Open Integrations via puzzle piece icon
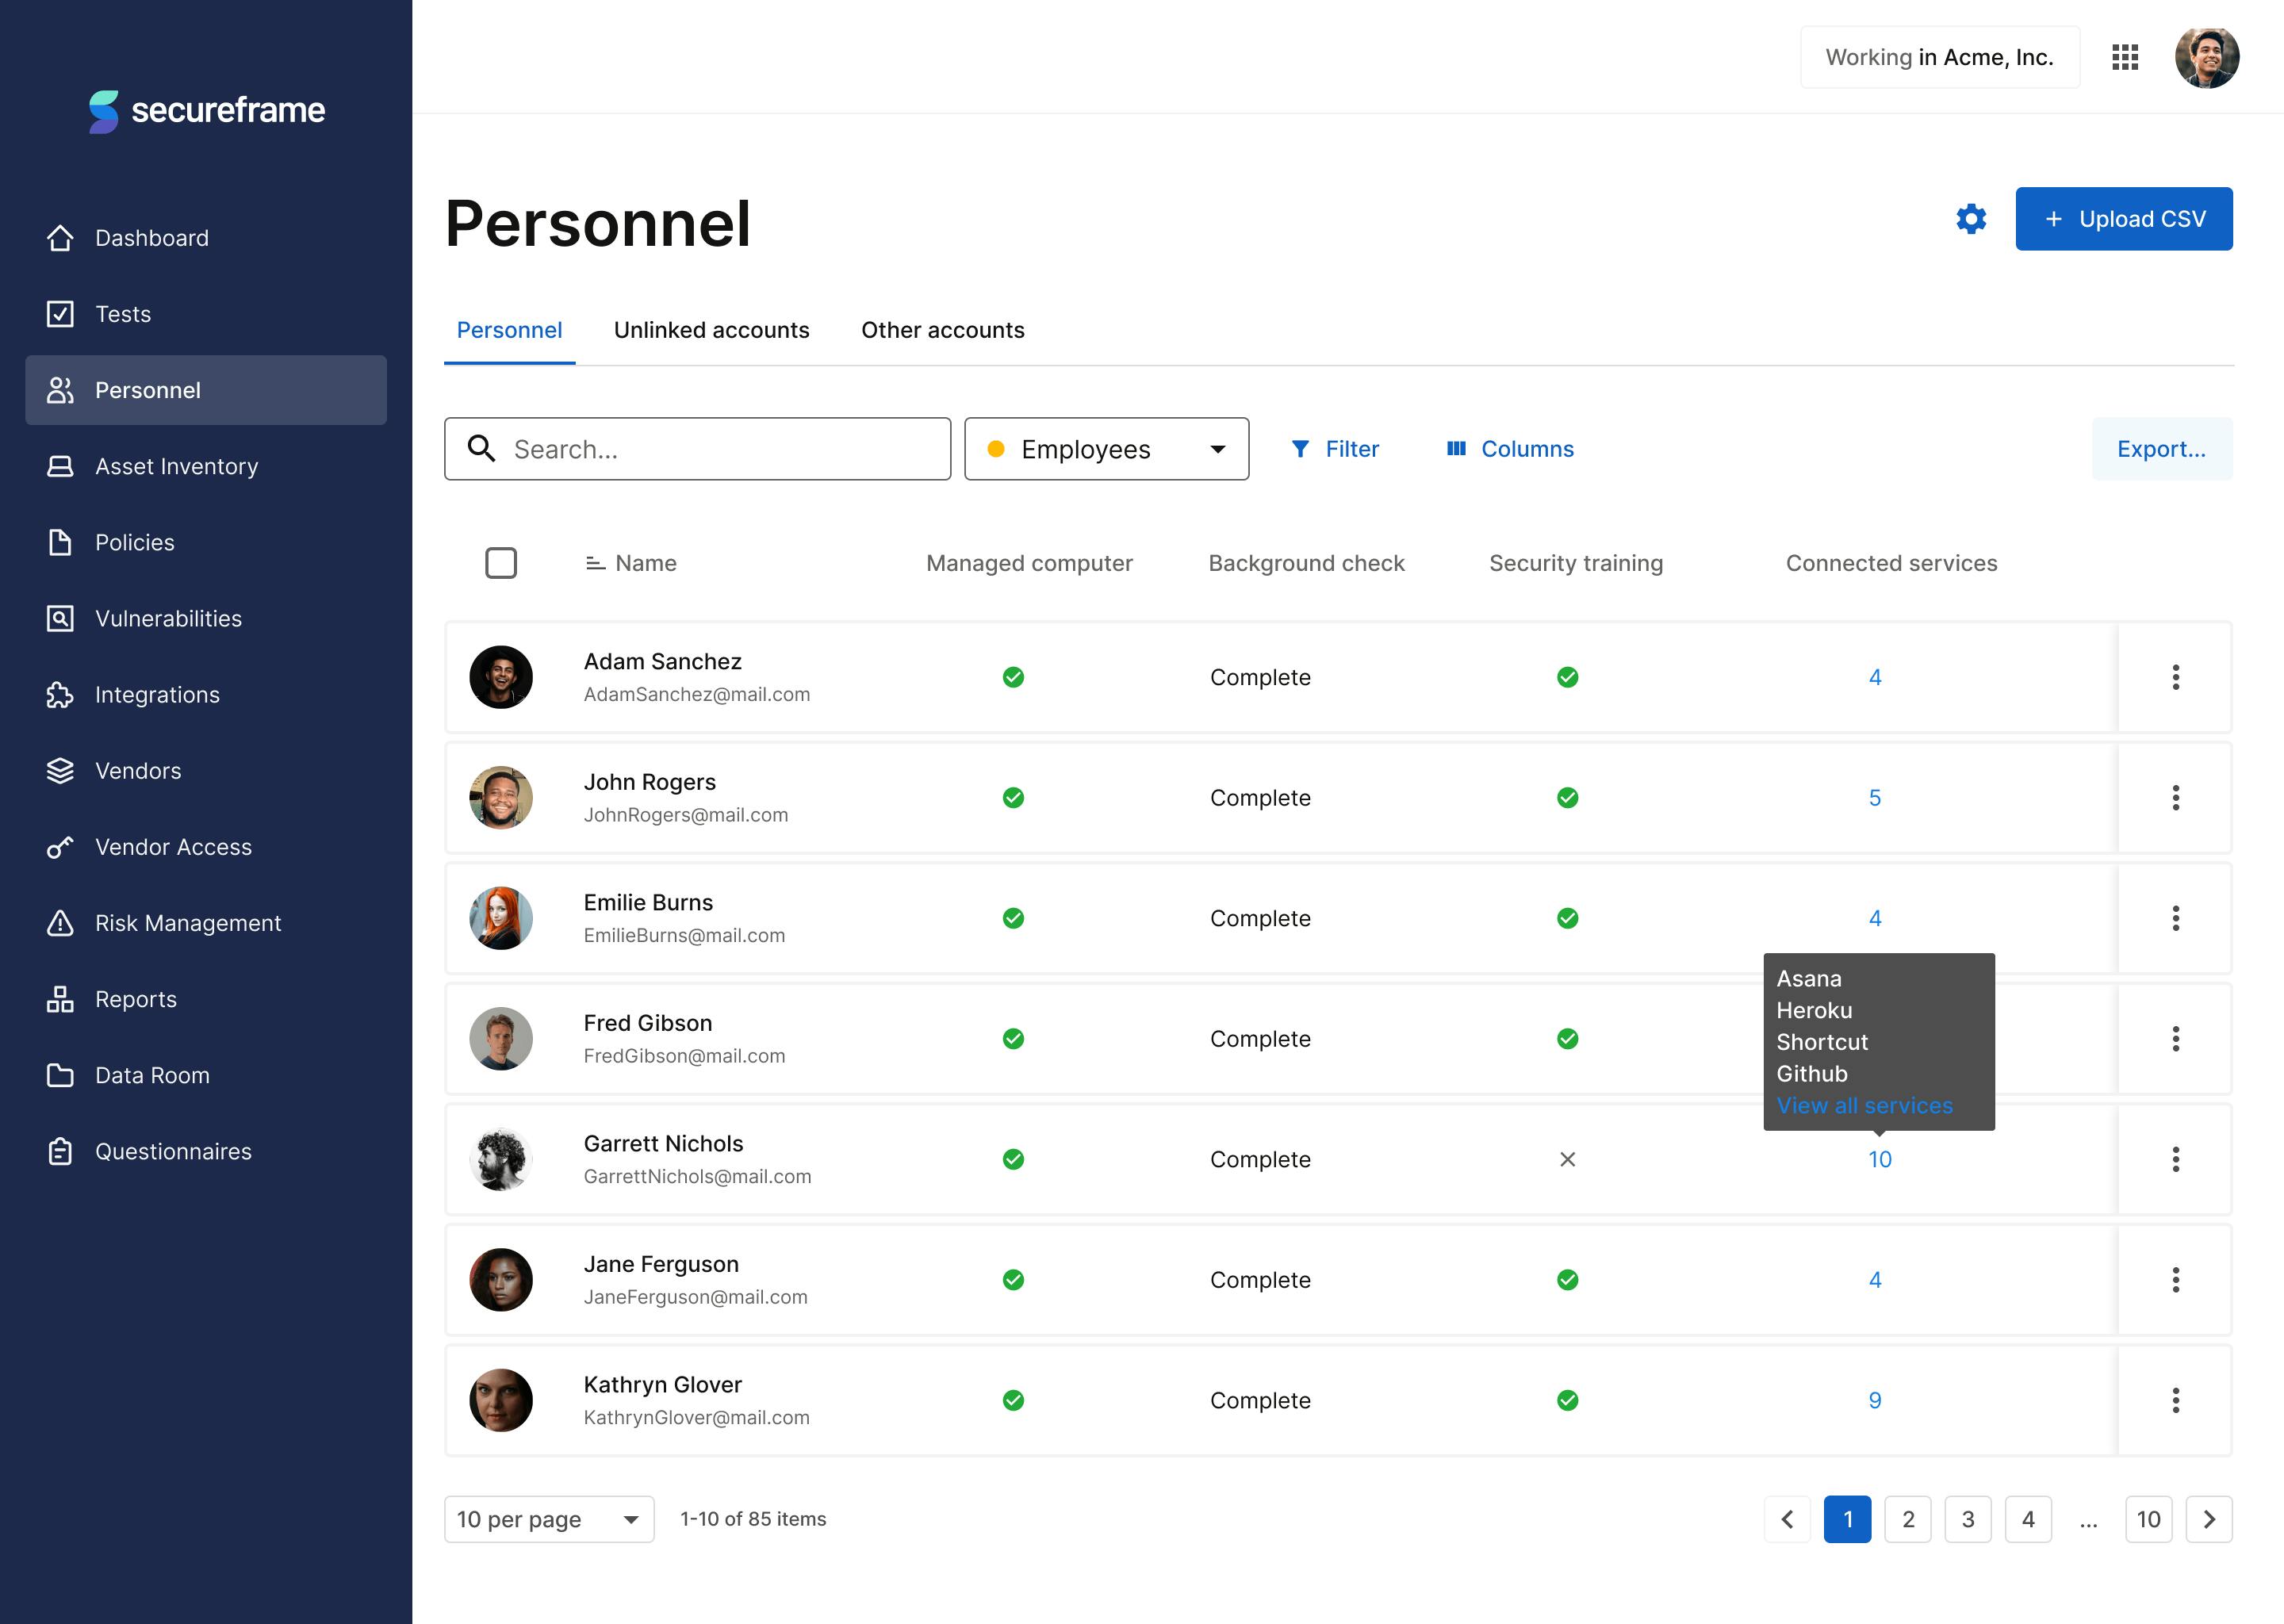 pyautogui.click(x=60, y=695)
